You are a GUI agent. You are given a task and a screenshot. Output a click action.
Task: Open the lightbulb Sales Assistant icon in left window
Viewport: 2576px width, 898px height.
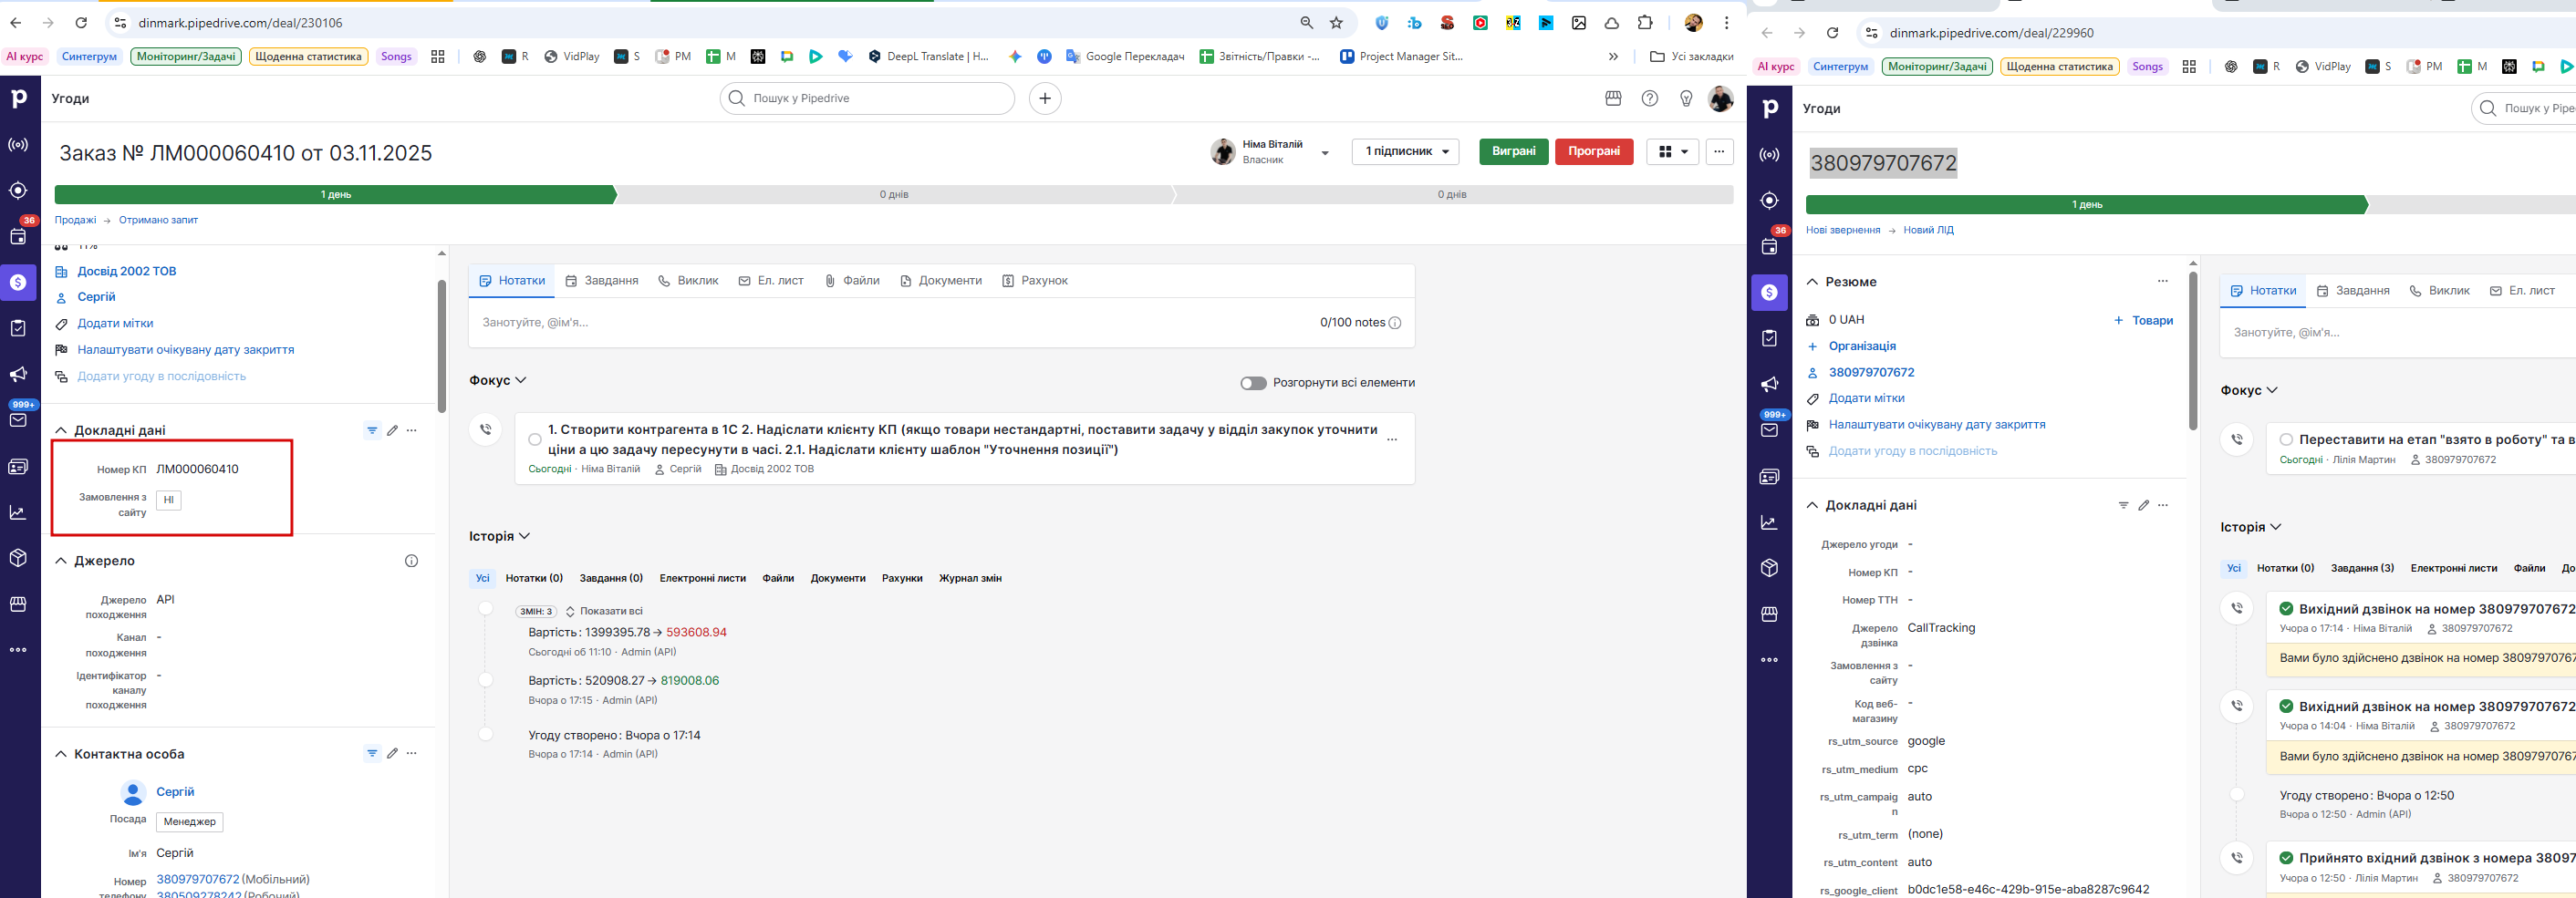point(1686,98)
